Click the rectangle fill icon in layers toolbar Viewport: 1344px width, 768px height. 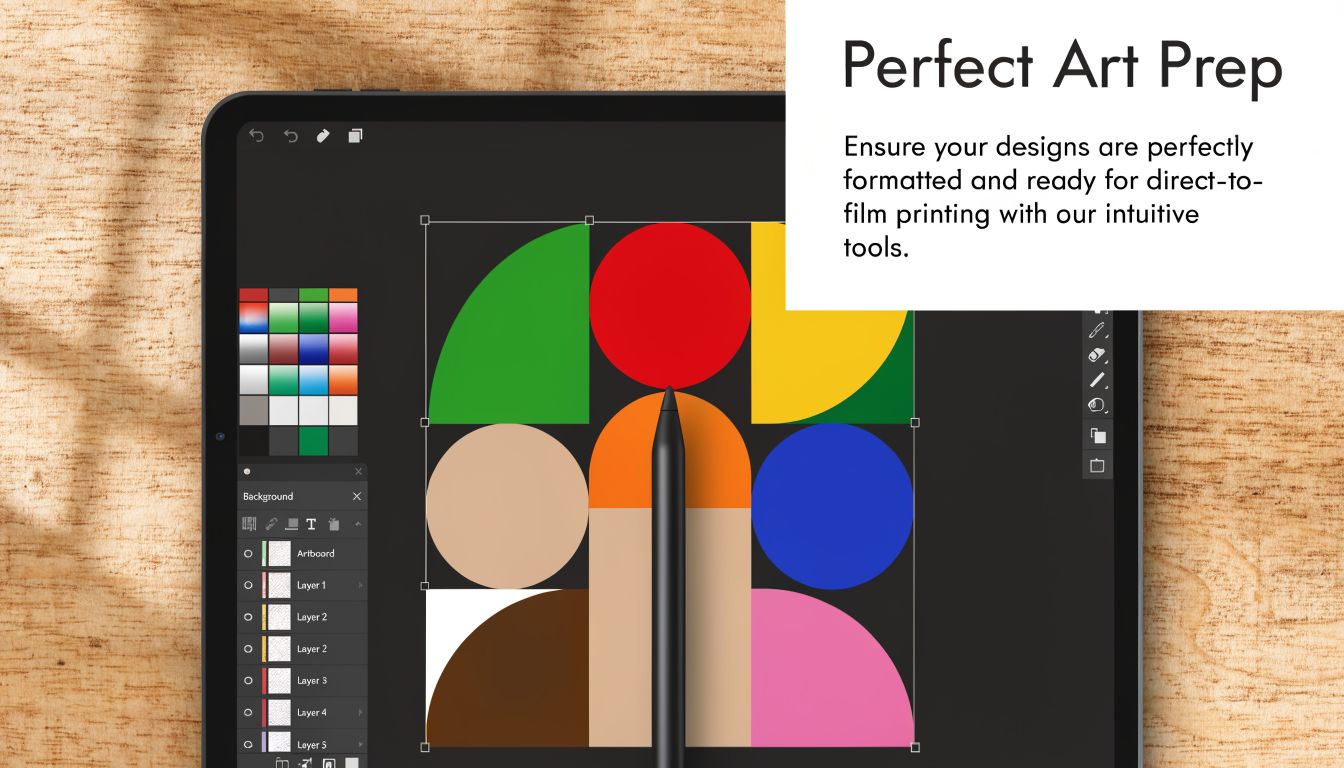tap(292, 524)
